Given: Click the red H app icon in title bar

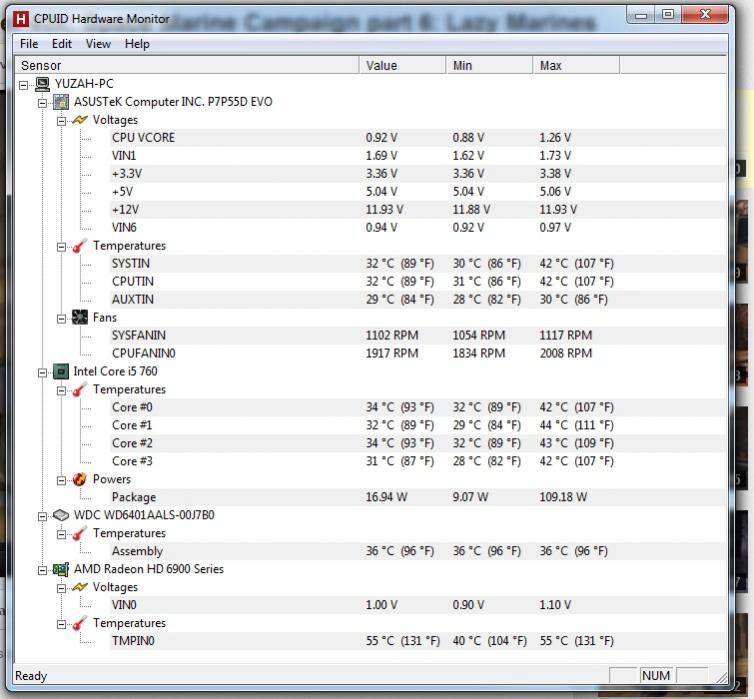Looking at the screenshot, I should tap(20, 17).
